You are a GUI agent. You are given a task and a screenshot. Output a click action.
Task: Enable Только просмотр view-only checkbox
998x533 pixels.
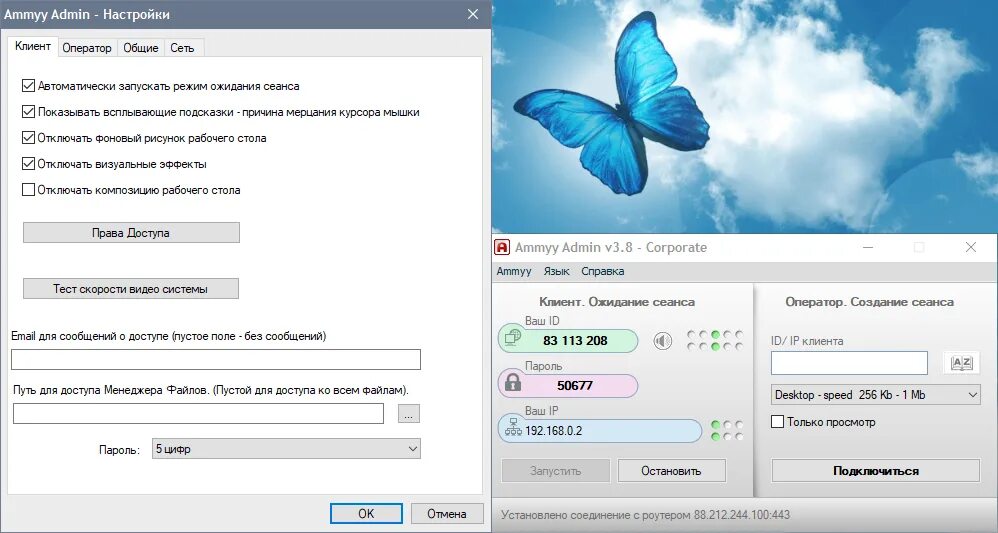[x=777, y=422]
